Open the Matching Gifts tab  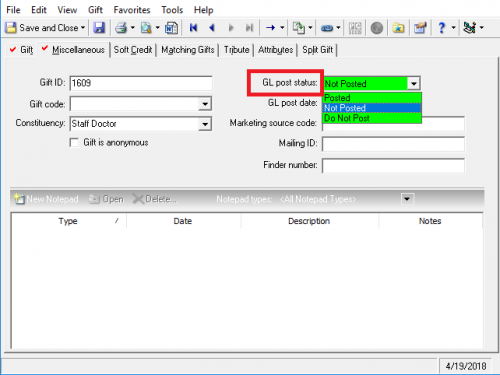click(x=187, y=50)
